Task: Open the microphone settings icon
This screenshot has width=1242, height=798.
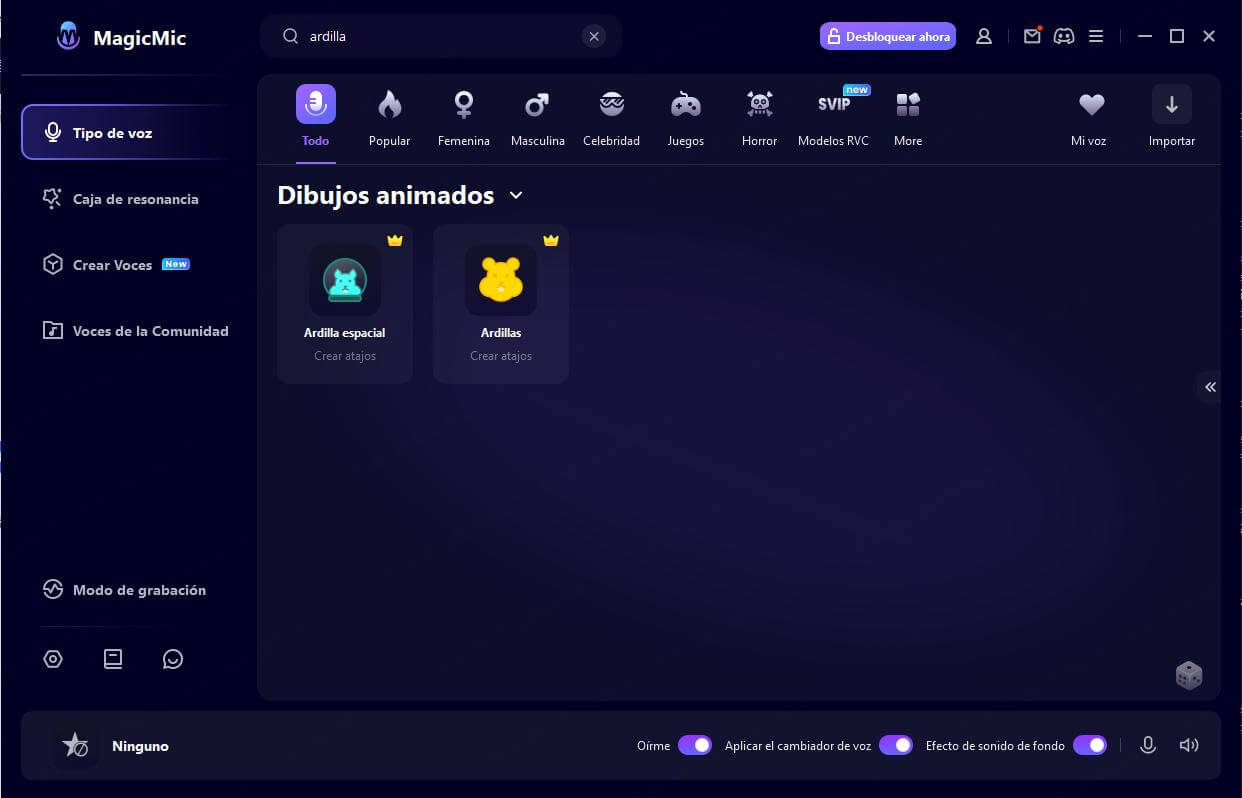Action: tap(1147, 745)
